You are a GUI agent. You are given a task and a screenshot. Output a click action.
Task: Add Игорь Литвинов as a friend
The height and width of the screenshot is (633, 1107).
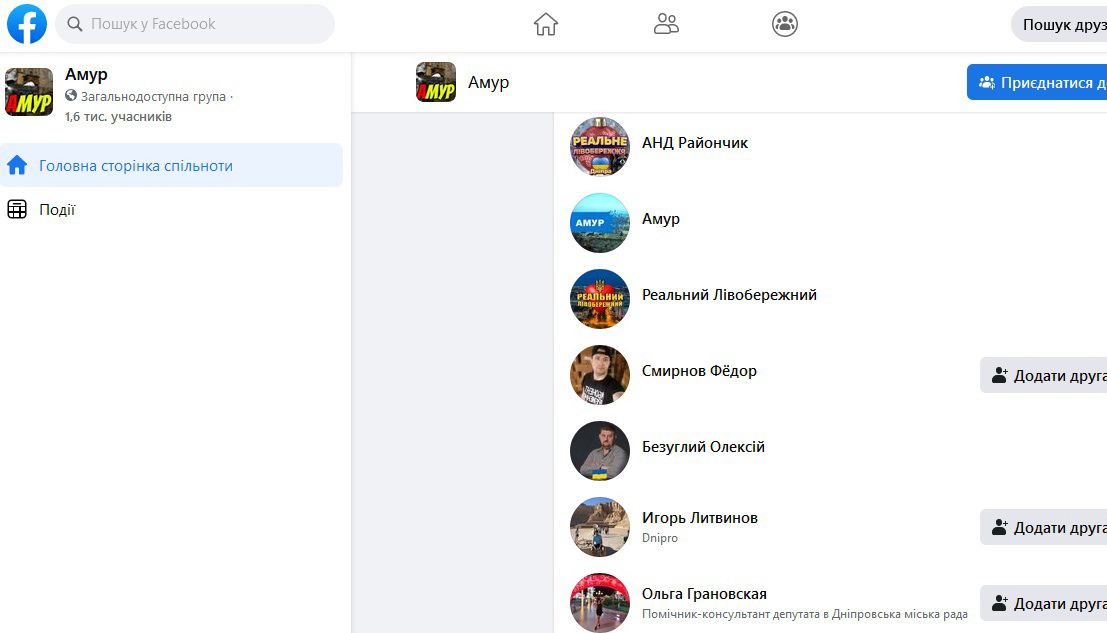pos(1043,527)
